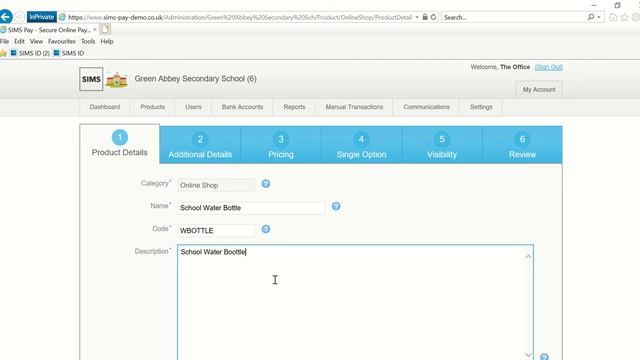
Task: Open the File menu
Action: pos(4,41)
